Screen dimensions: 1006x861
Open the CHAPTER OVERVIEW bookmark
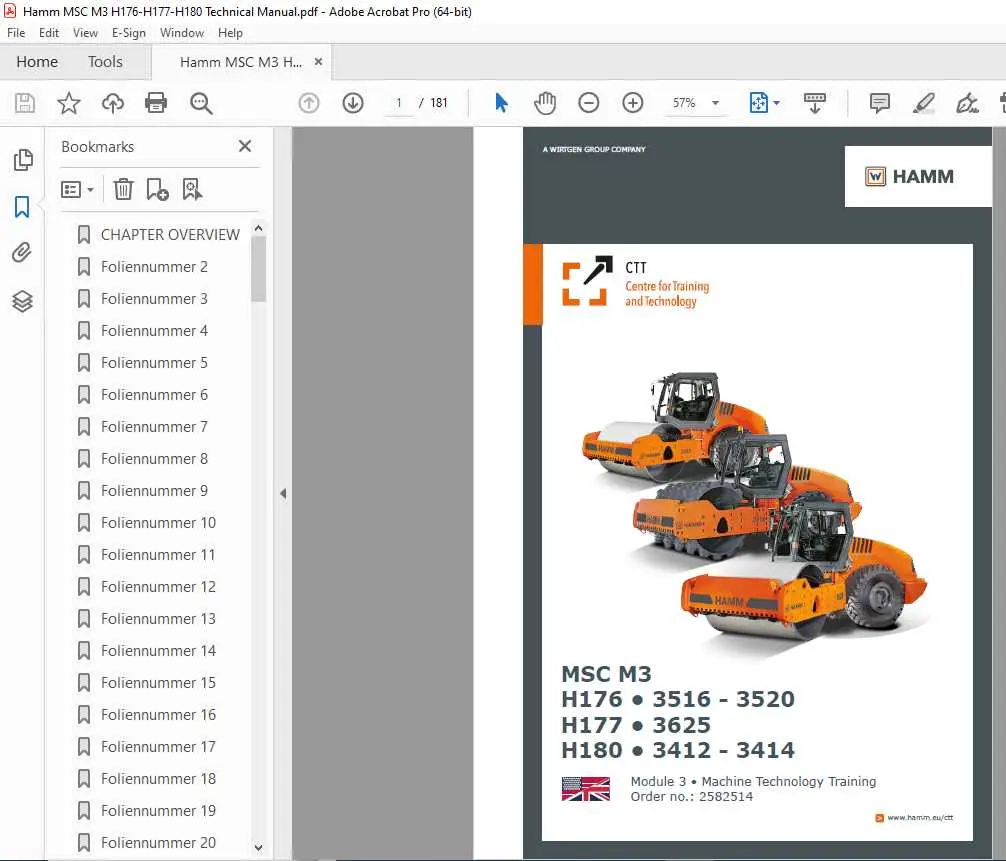170,235
